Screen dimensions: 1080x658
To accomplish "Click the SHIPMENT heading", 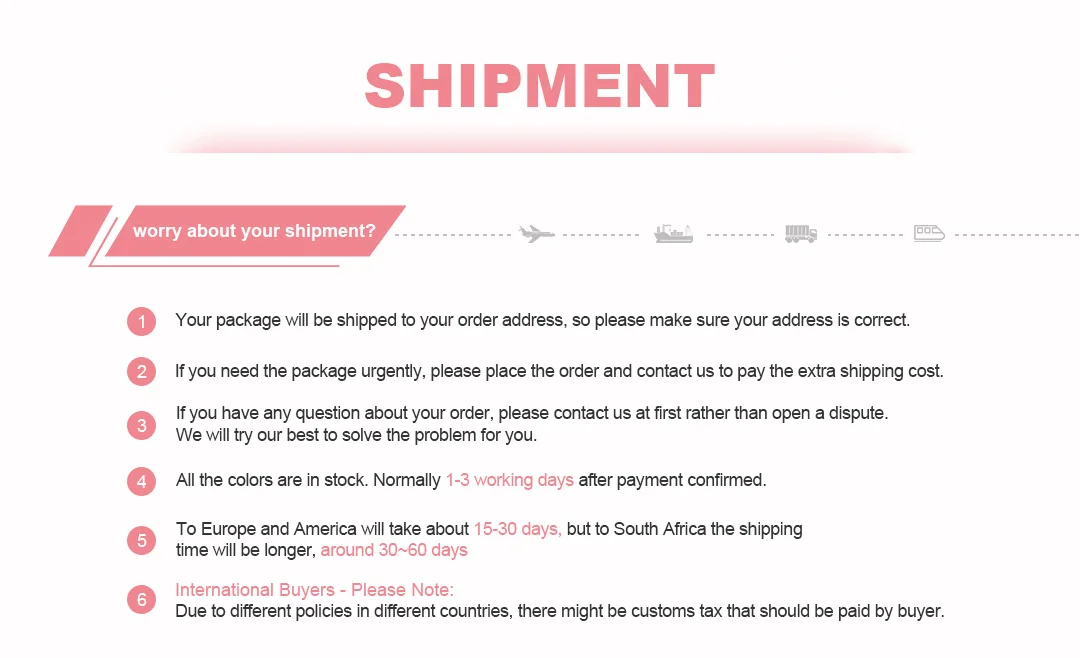I will pyautogui.click(x=540, y=86).
